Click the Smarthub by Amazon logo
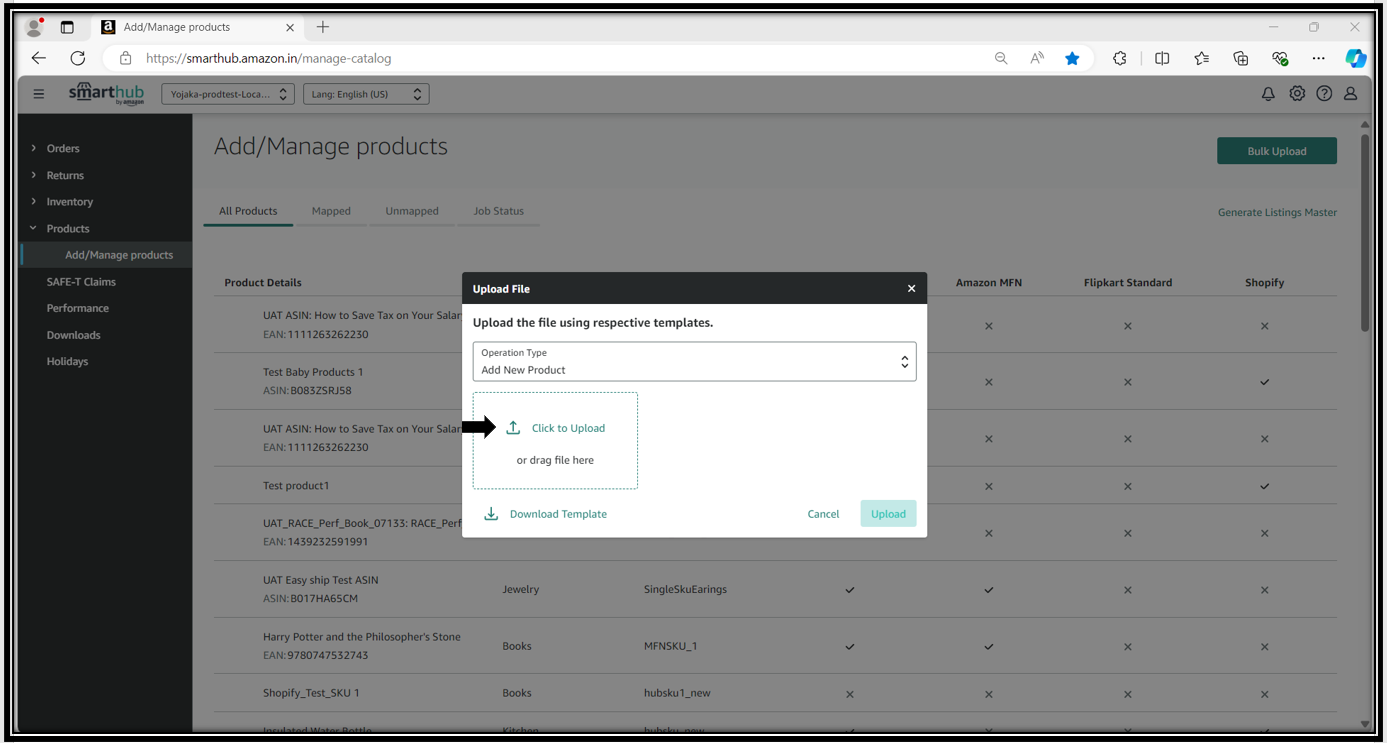The height and width of the screenshot is (743, 1387). tap(106, 94)
